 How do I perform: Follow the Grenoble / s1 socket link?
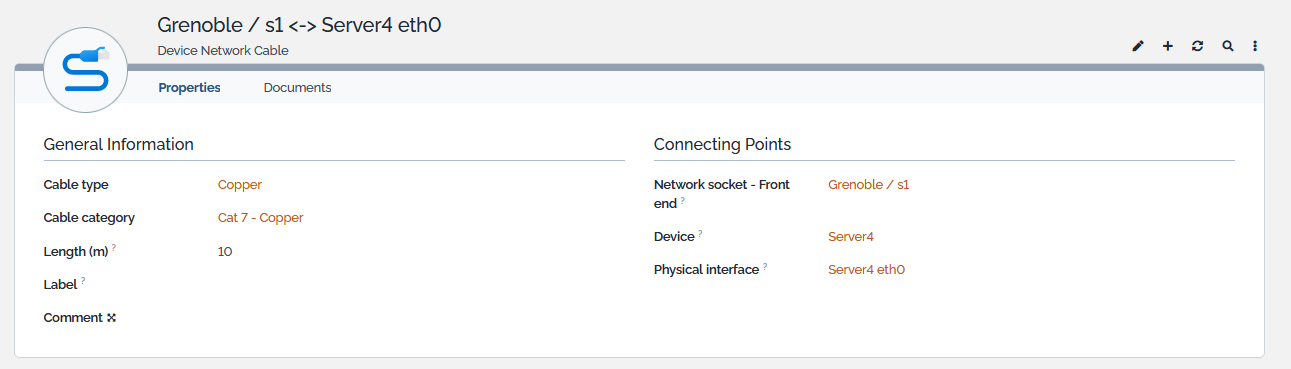point(868,184)
